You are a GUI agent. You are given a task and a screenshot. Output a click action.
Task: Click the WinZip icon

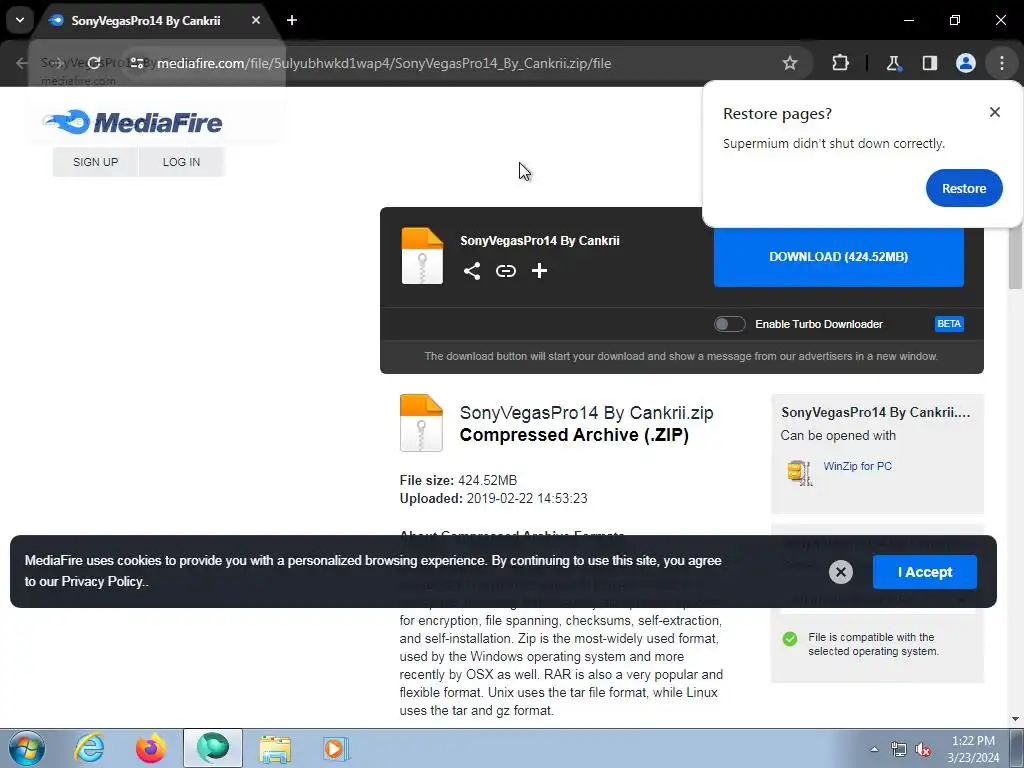tap(800, 473)
